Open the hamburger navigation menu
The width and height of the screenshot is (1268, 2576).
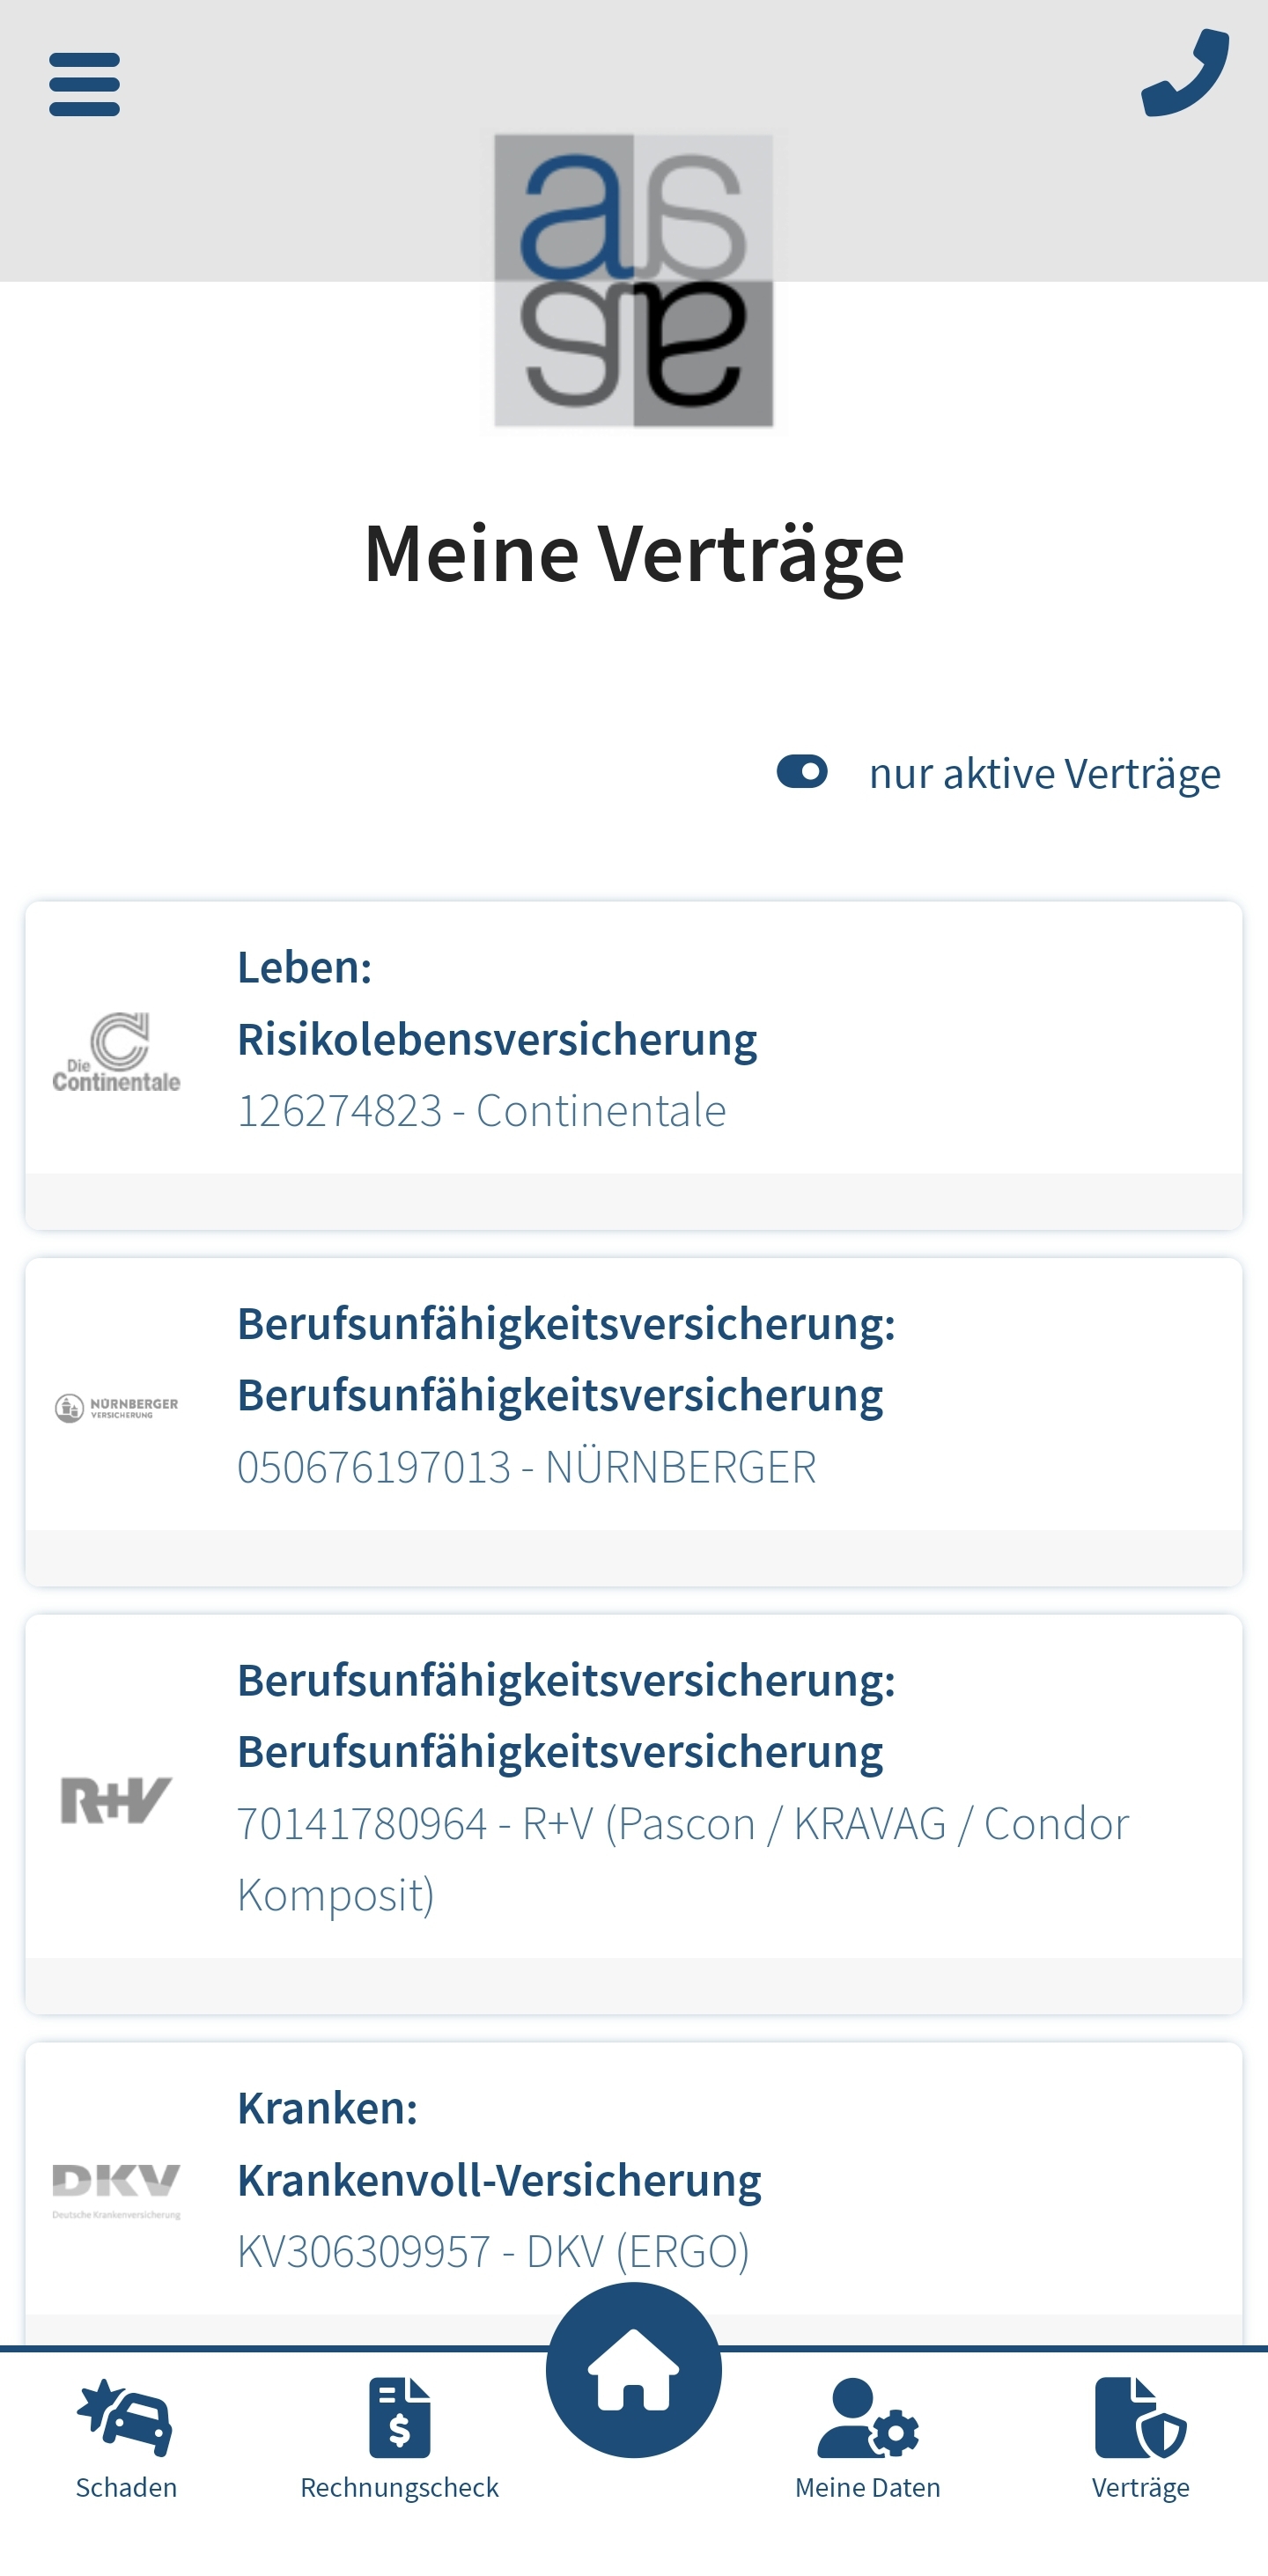click(83, 83)
